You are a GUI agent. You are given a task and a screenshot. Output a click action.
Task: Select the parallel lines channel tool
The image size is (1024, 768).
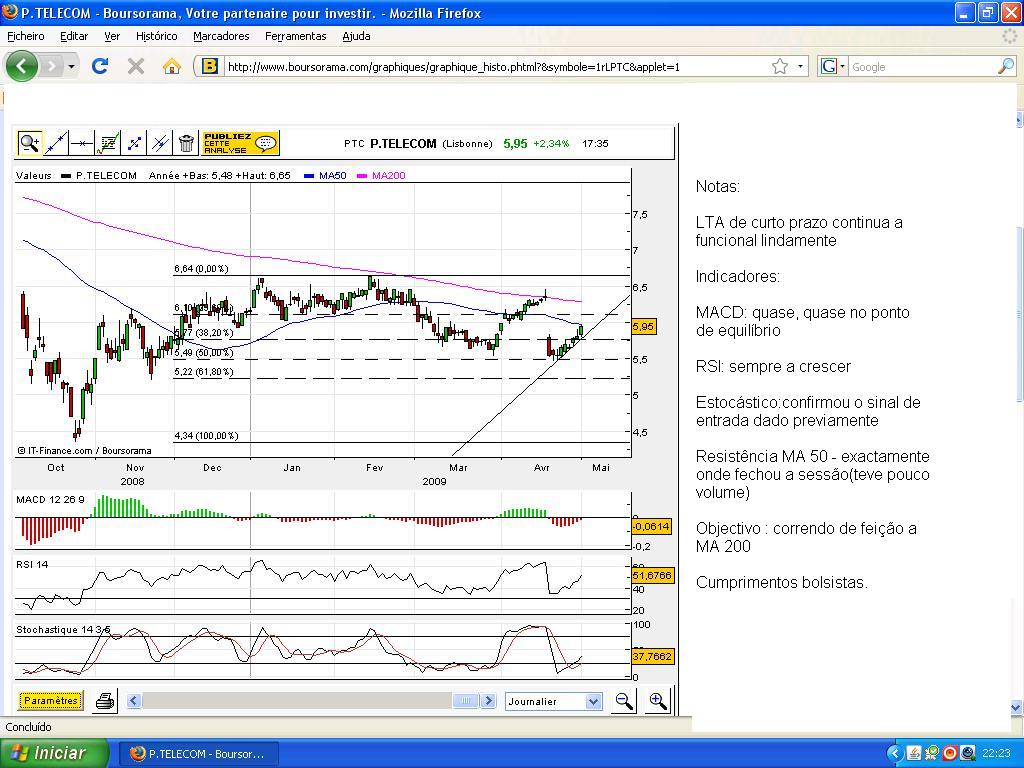click(x=160, y=142)
